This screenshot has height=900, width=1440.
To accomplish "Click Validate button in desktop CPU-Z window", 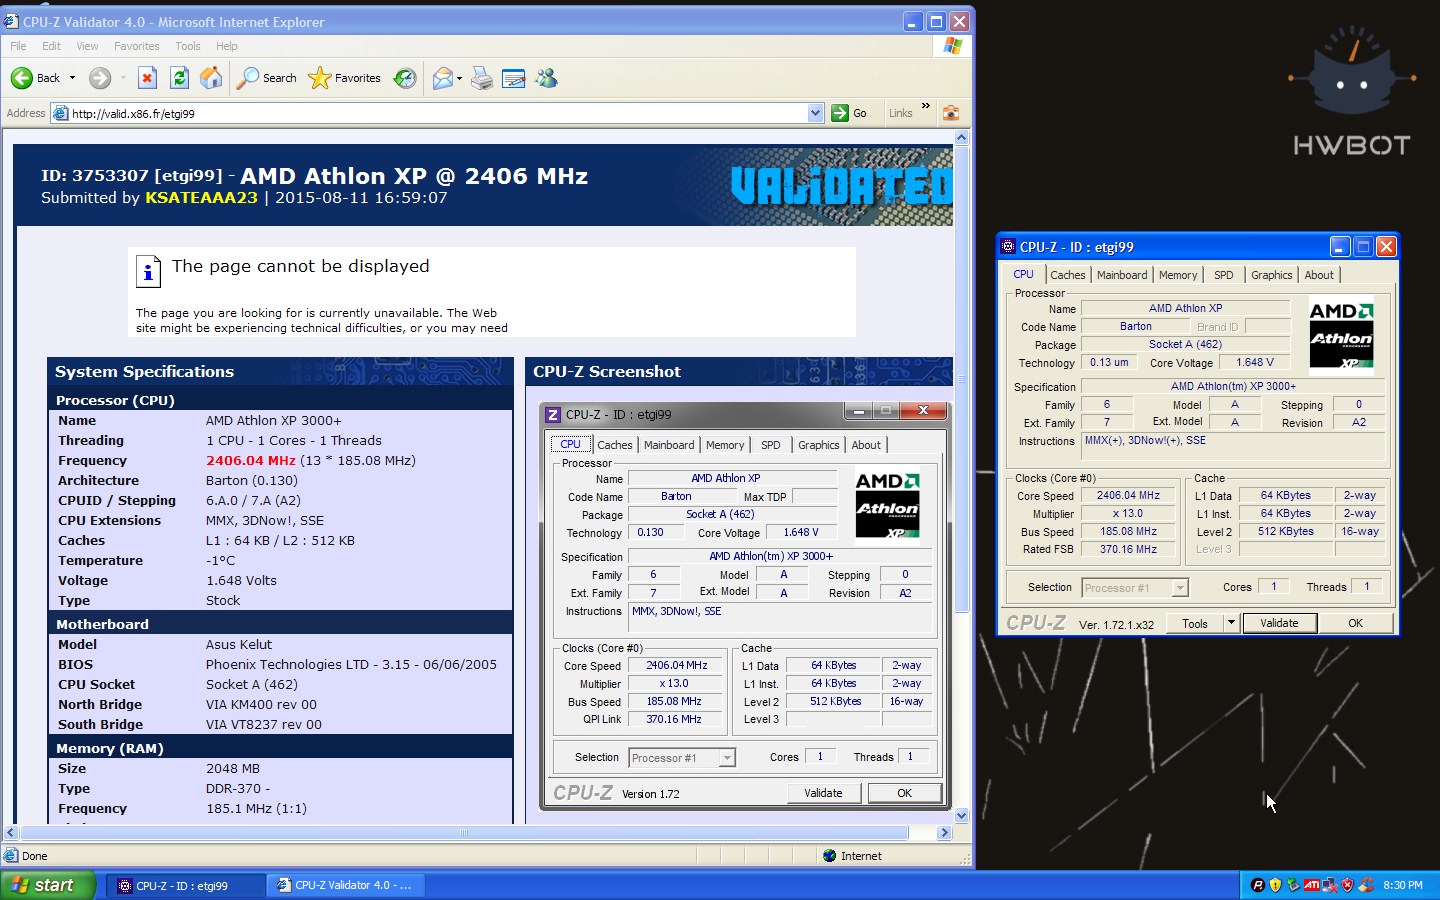I will click(x=1279, y=623).
